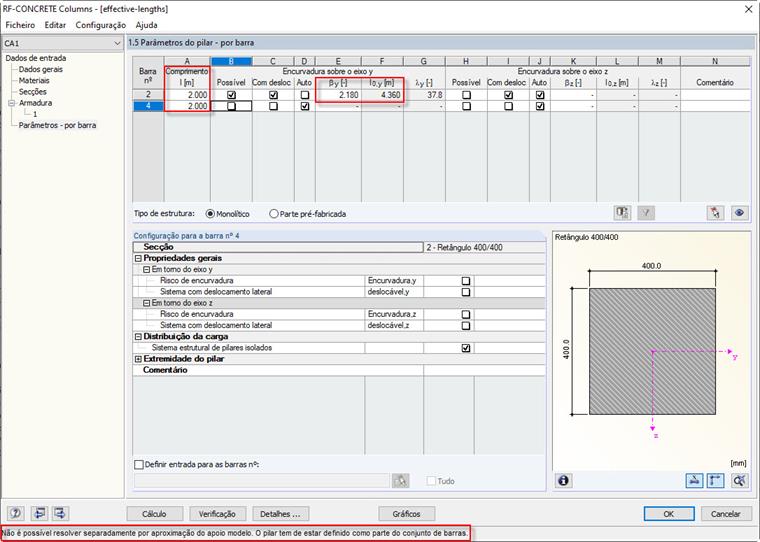Open the Detalhes... dialog
This screenshot has width=760, height=542.
280,513
